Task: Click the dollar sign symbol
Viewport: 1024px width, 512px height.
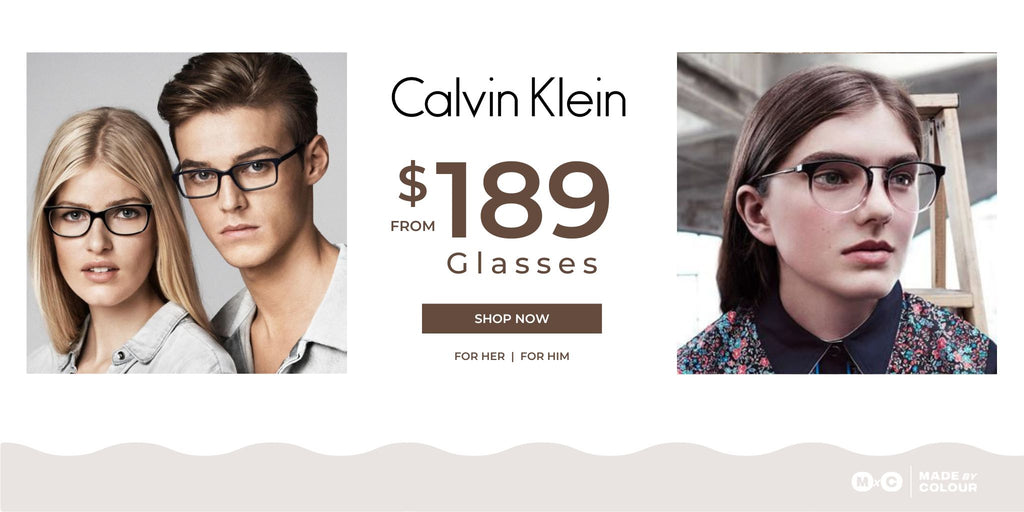Action: pos(413,184)
